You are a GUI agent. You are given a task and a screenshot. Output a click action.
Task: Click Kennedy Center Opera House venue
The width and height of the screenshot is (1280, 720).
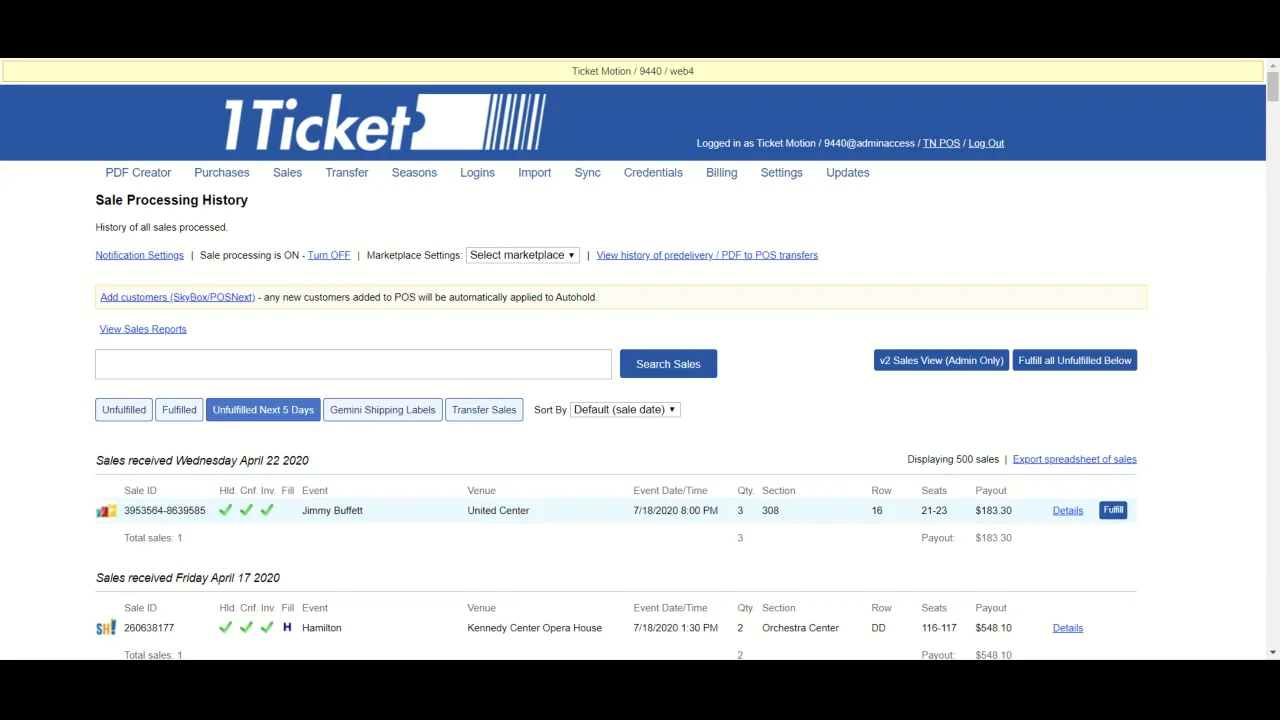pyautogui.click(x=534, y=628)
